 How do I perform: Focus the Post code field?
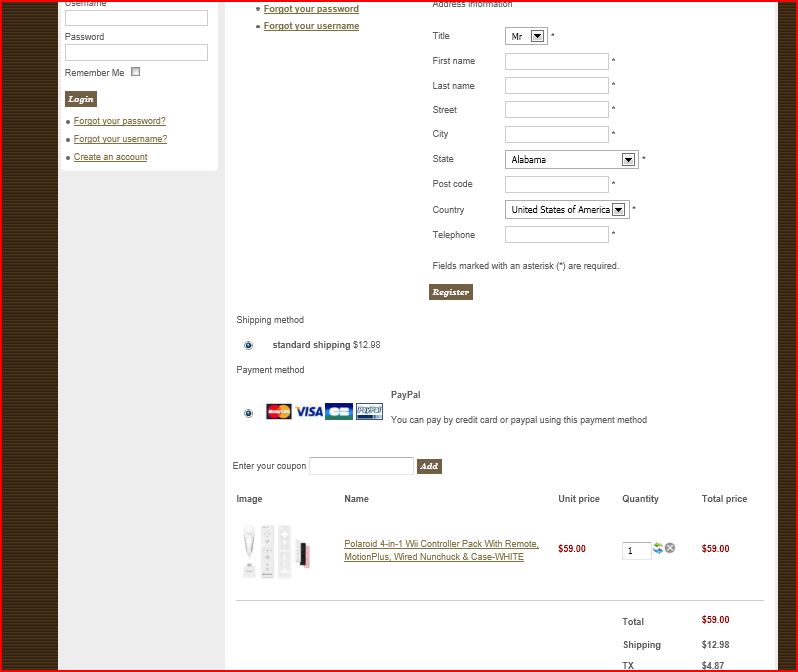[557, 184]
